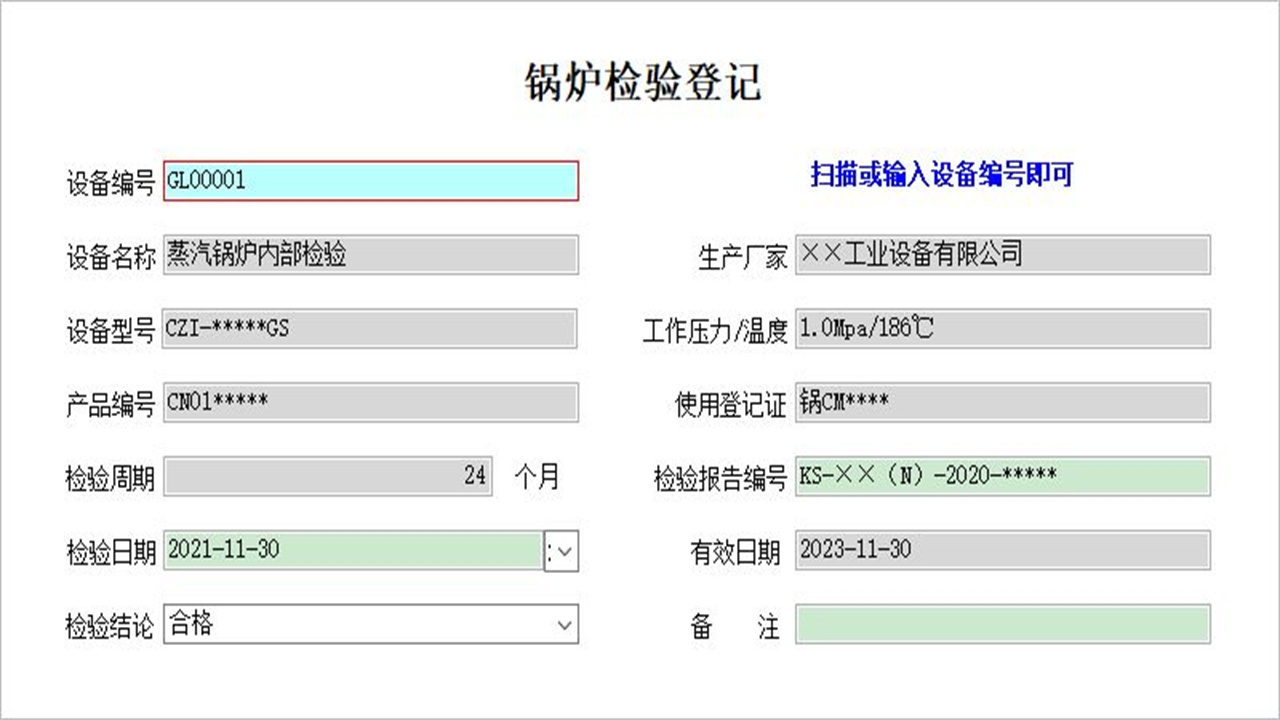Image resolution: width=1280 pixels, height=720 pixels.
Task: Open the inspection conclusion combo box showing 合格
Action: point(370,624)
